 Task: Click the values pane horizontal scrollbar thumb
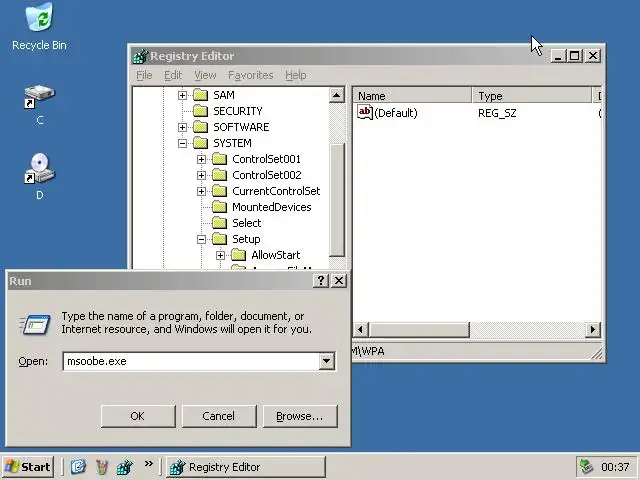pos(419,329)
